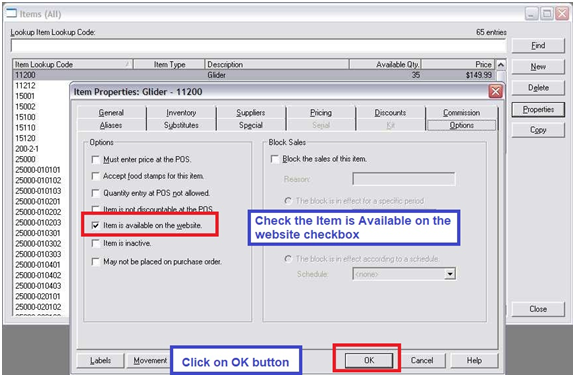The image size is (575, 377).
Task: Close the Items (All) window with X
Action: tap(562, 14)
